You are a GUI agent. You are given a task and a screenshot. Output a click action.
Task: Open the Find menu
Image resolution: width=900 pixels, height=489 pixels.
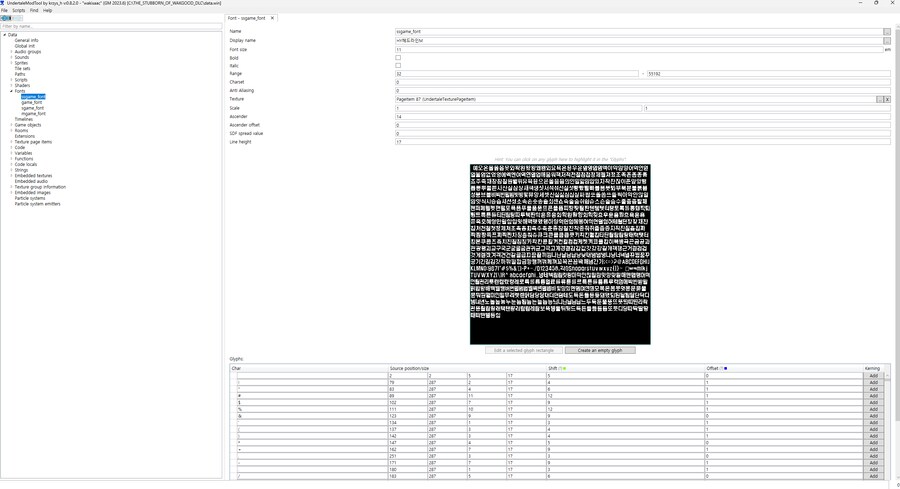(34, 11)
